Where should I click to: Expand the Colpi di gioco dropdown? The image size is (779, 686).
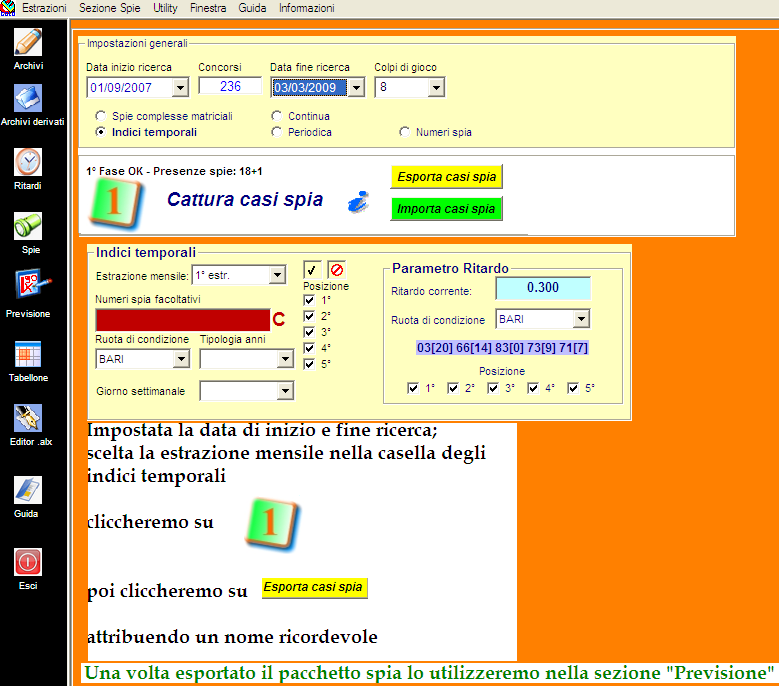(x=436, y=88)
